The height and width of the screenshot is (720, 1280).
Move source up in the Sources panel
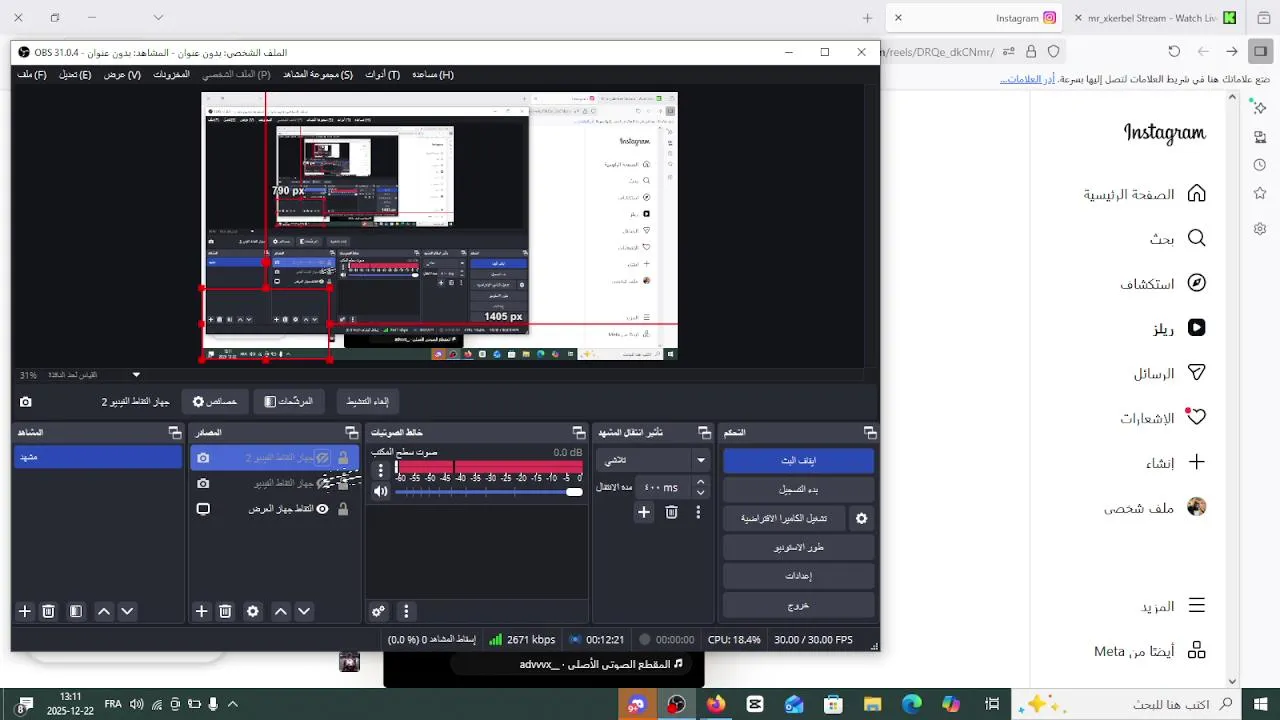(281, 611)
